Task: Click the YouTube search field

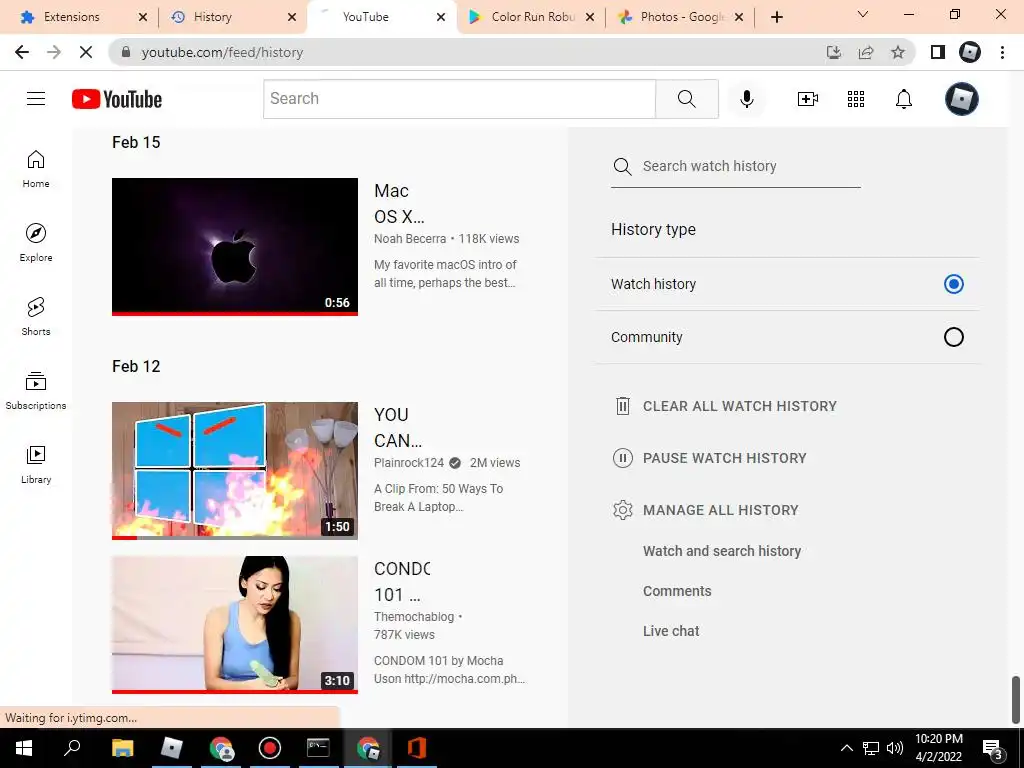Action: tap(459, 99)
